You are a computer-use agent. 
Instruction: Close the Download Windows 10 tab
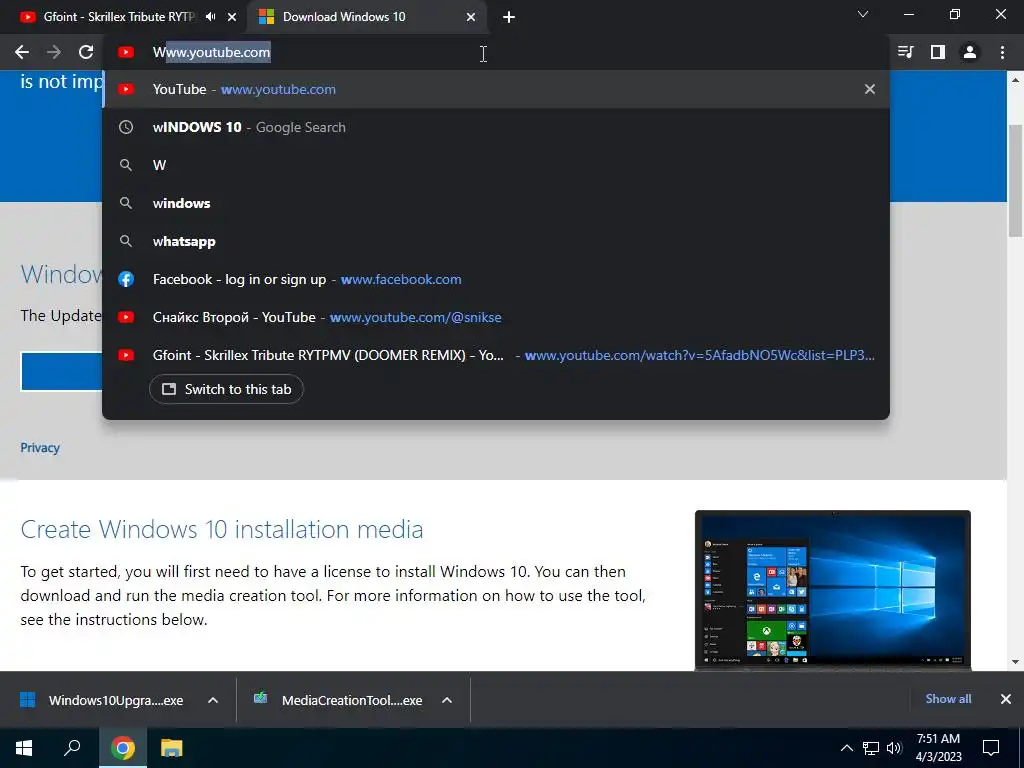coord(471,17)
